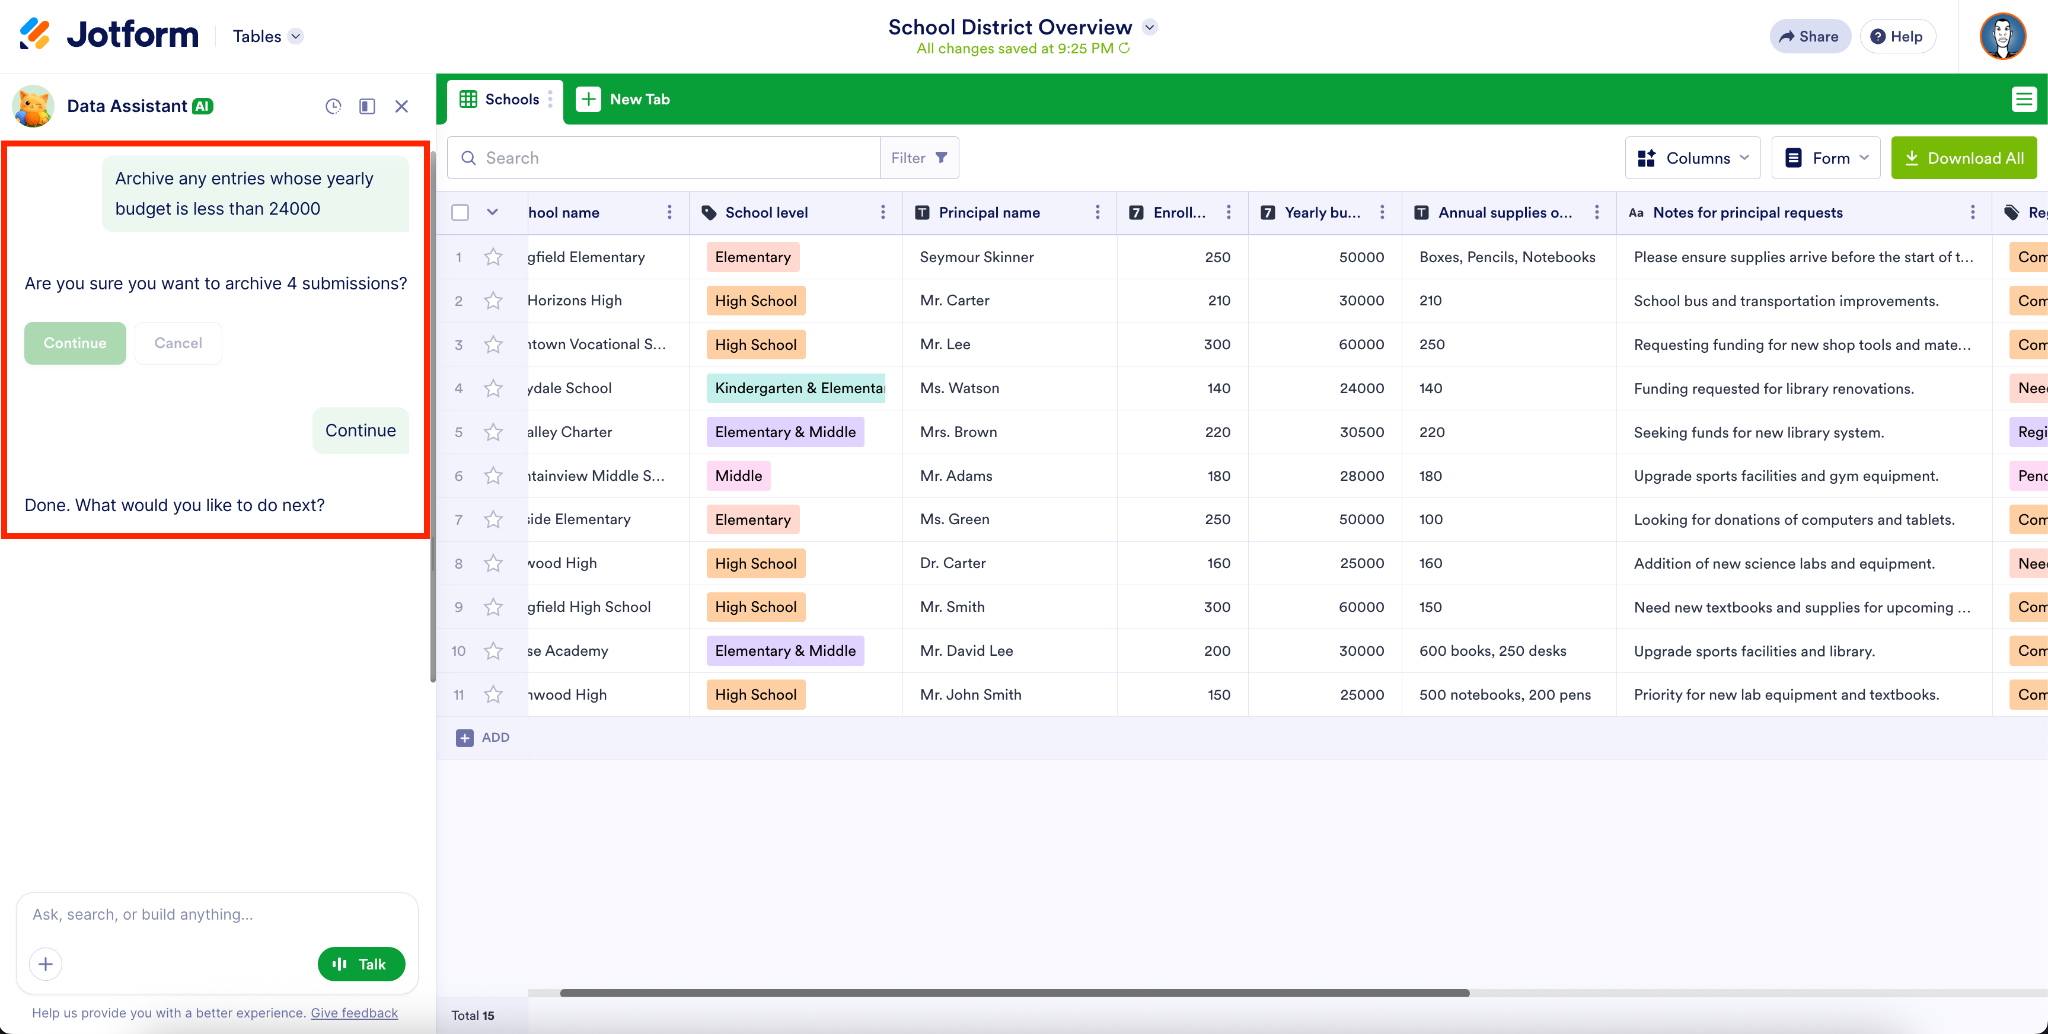Toggle Data Assistant panel layout icon
Image resolution: width=2048 pixels, height=1034 pixels.
pos(367,106)
